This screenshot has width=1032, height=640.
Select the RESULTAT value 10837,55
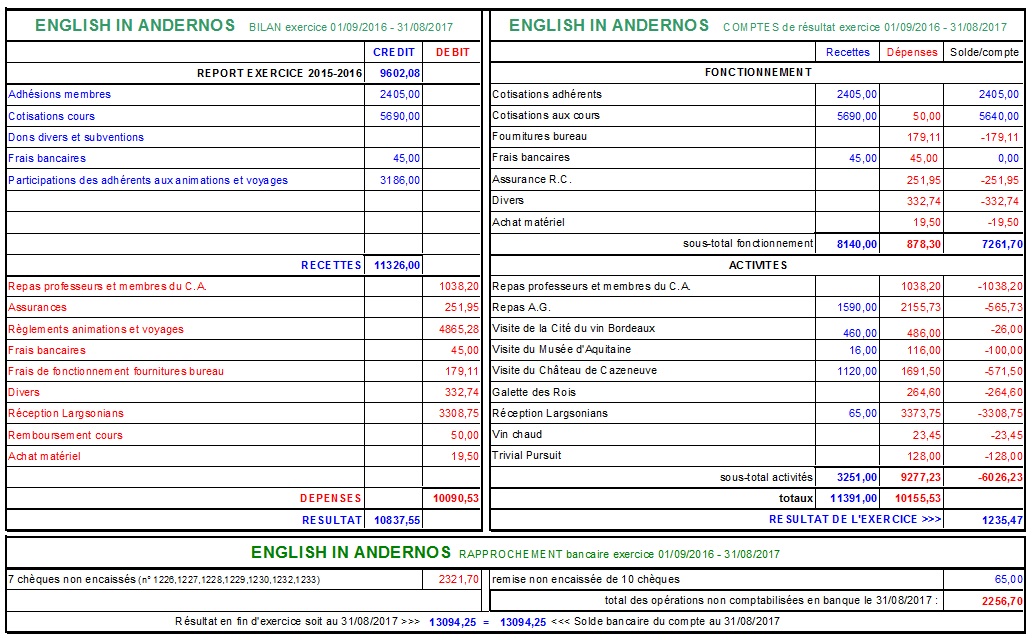[397, 520]
